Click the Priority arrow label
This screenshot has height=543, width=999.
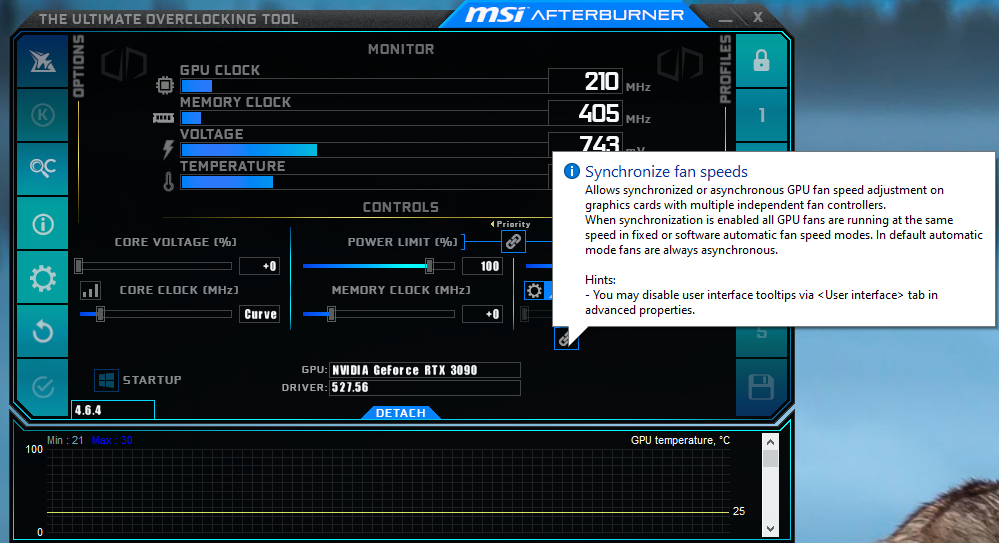tap(510, 224)
